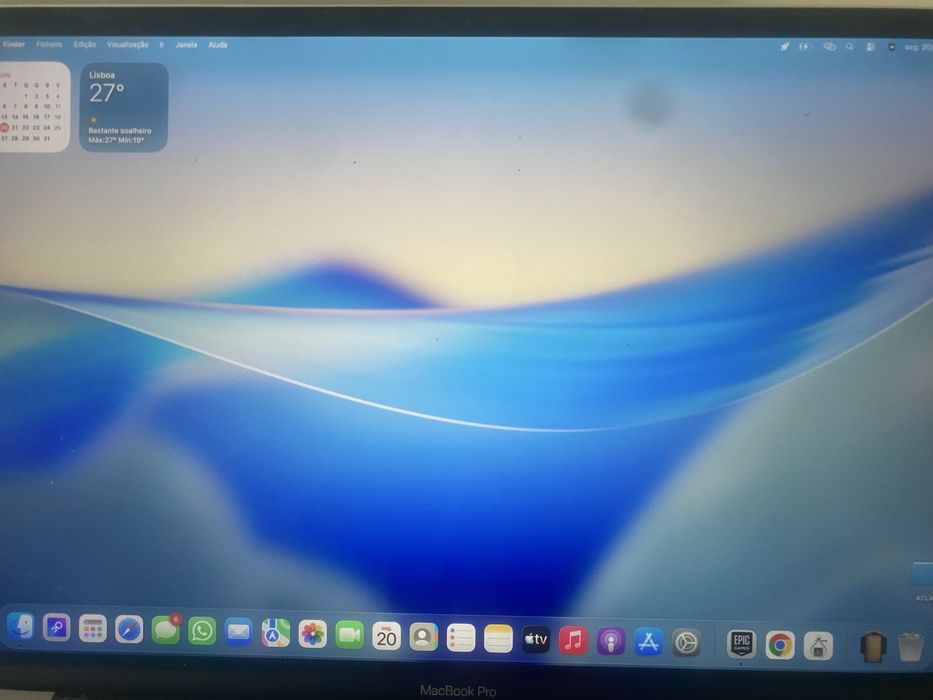
Task: Open System Settings gear icon
Action: [686, 643]
